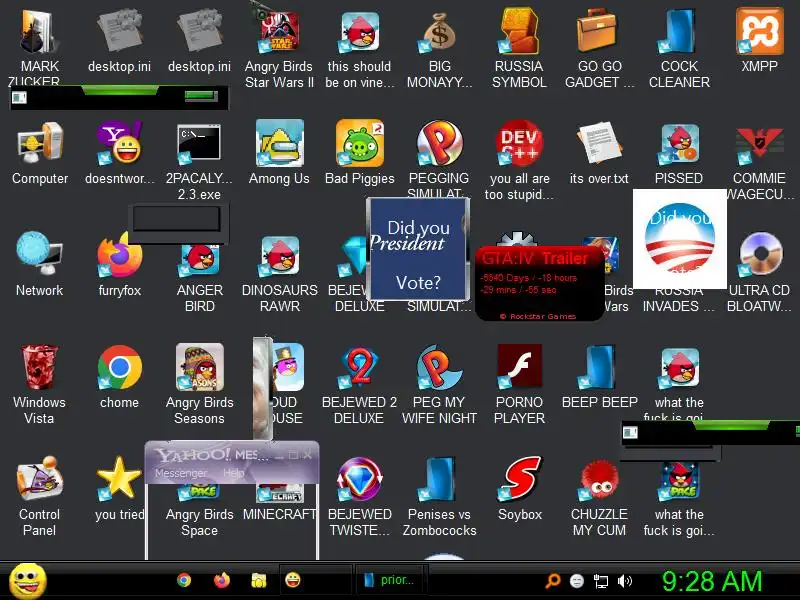
Task: Run the 2PACALY... 2.3.exe icon
Action: pyautogui.click(x=199, y=144)
